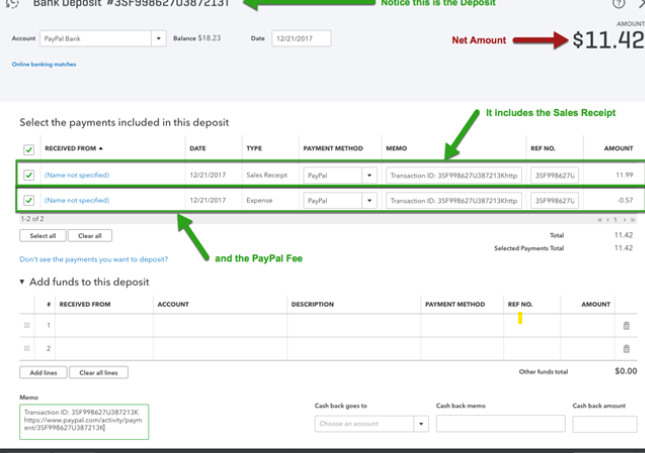The width and height of the screenshot is (645, 453).
Task: Click the Memo column header
Action: (396, 148)
